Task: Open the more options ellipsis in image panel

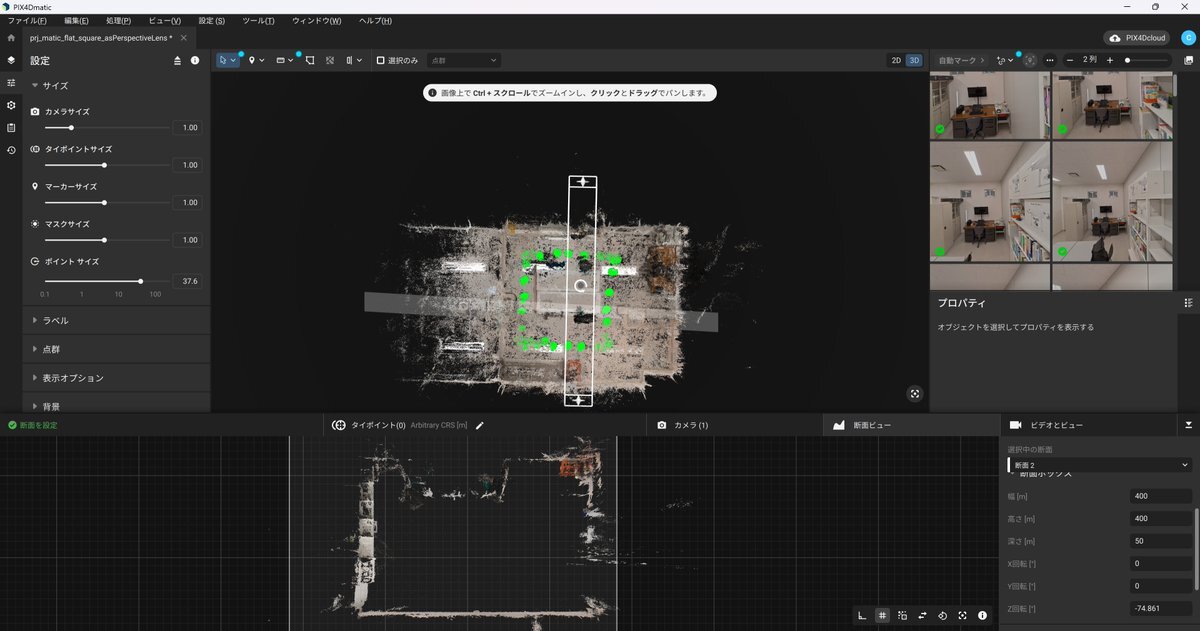Action: click(x=1049, y=60)
